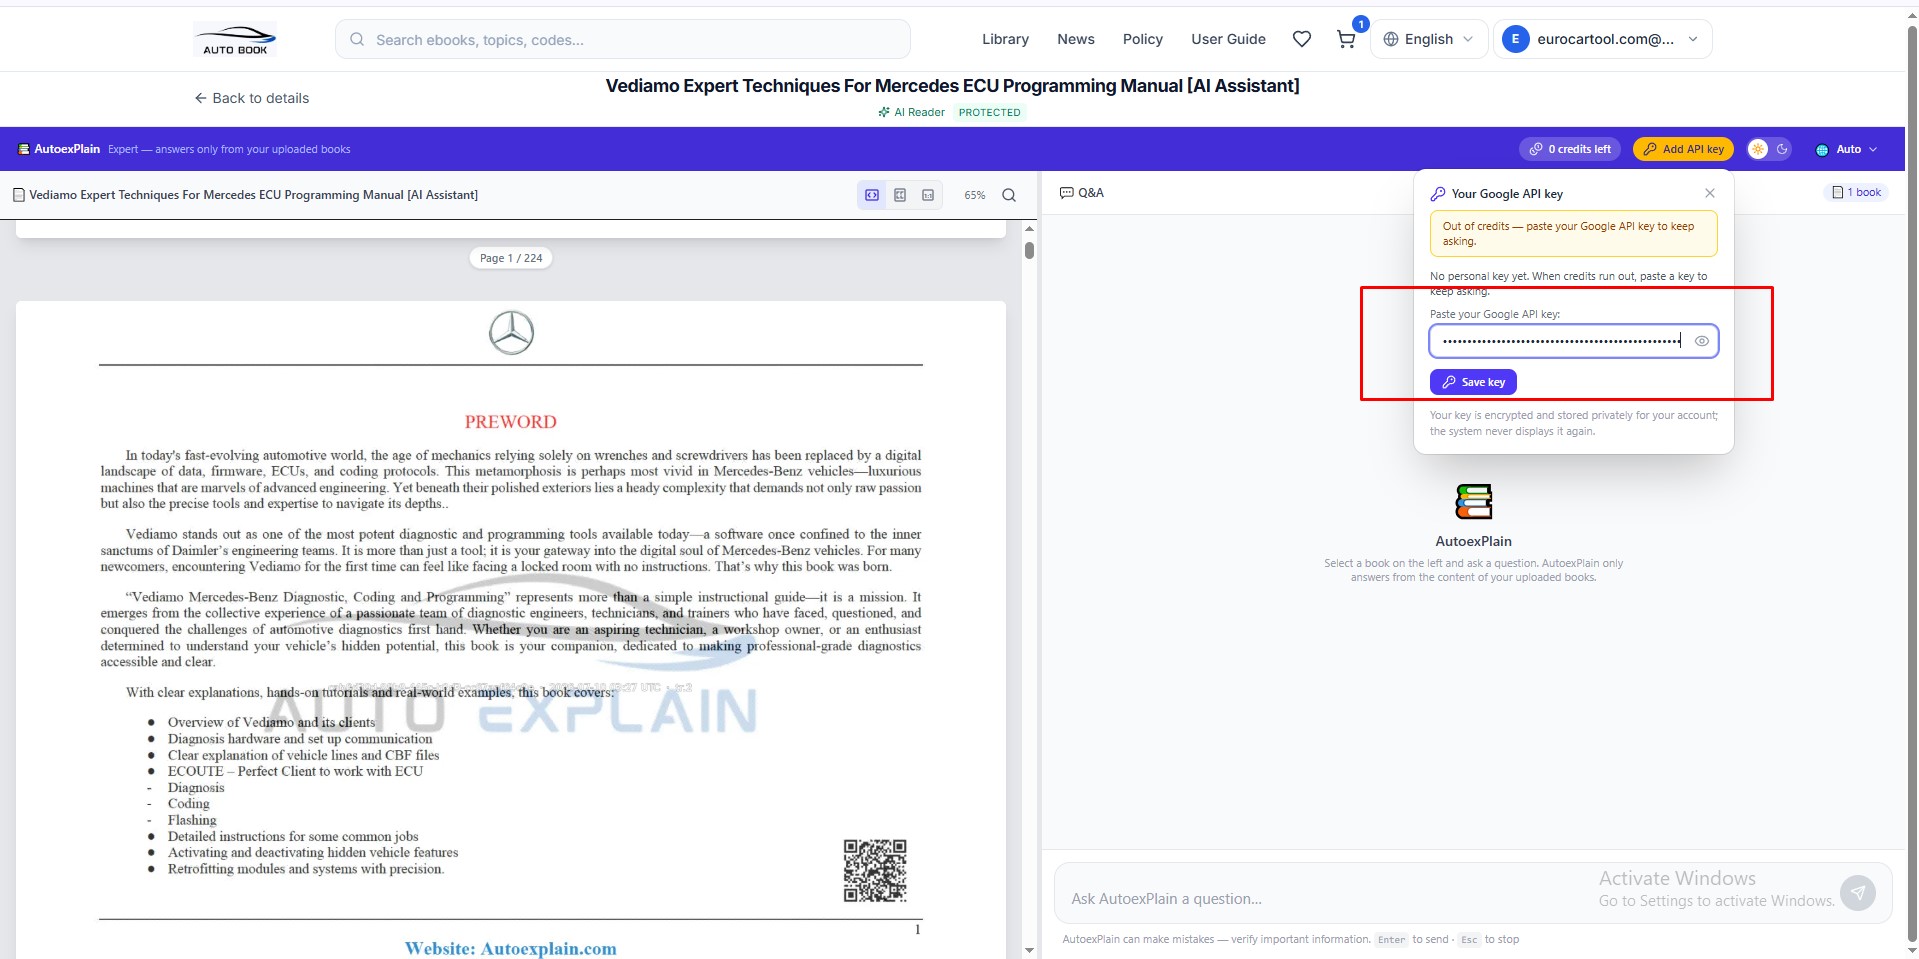Click the Page 1 / 224 indicator
Screen dimensions: 1919x959
pyautogui.click(x=511, y=258)
